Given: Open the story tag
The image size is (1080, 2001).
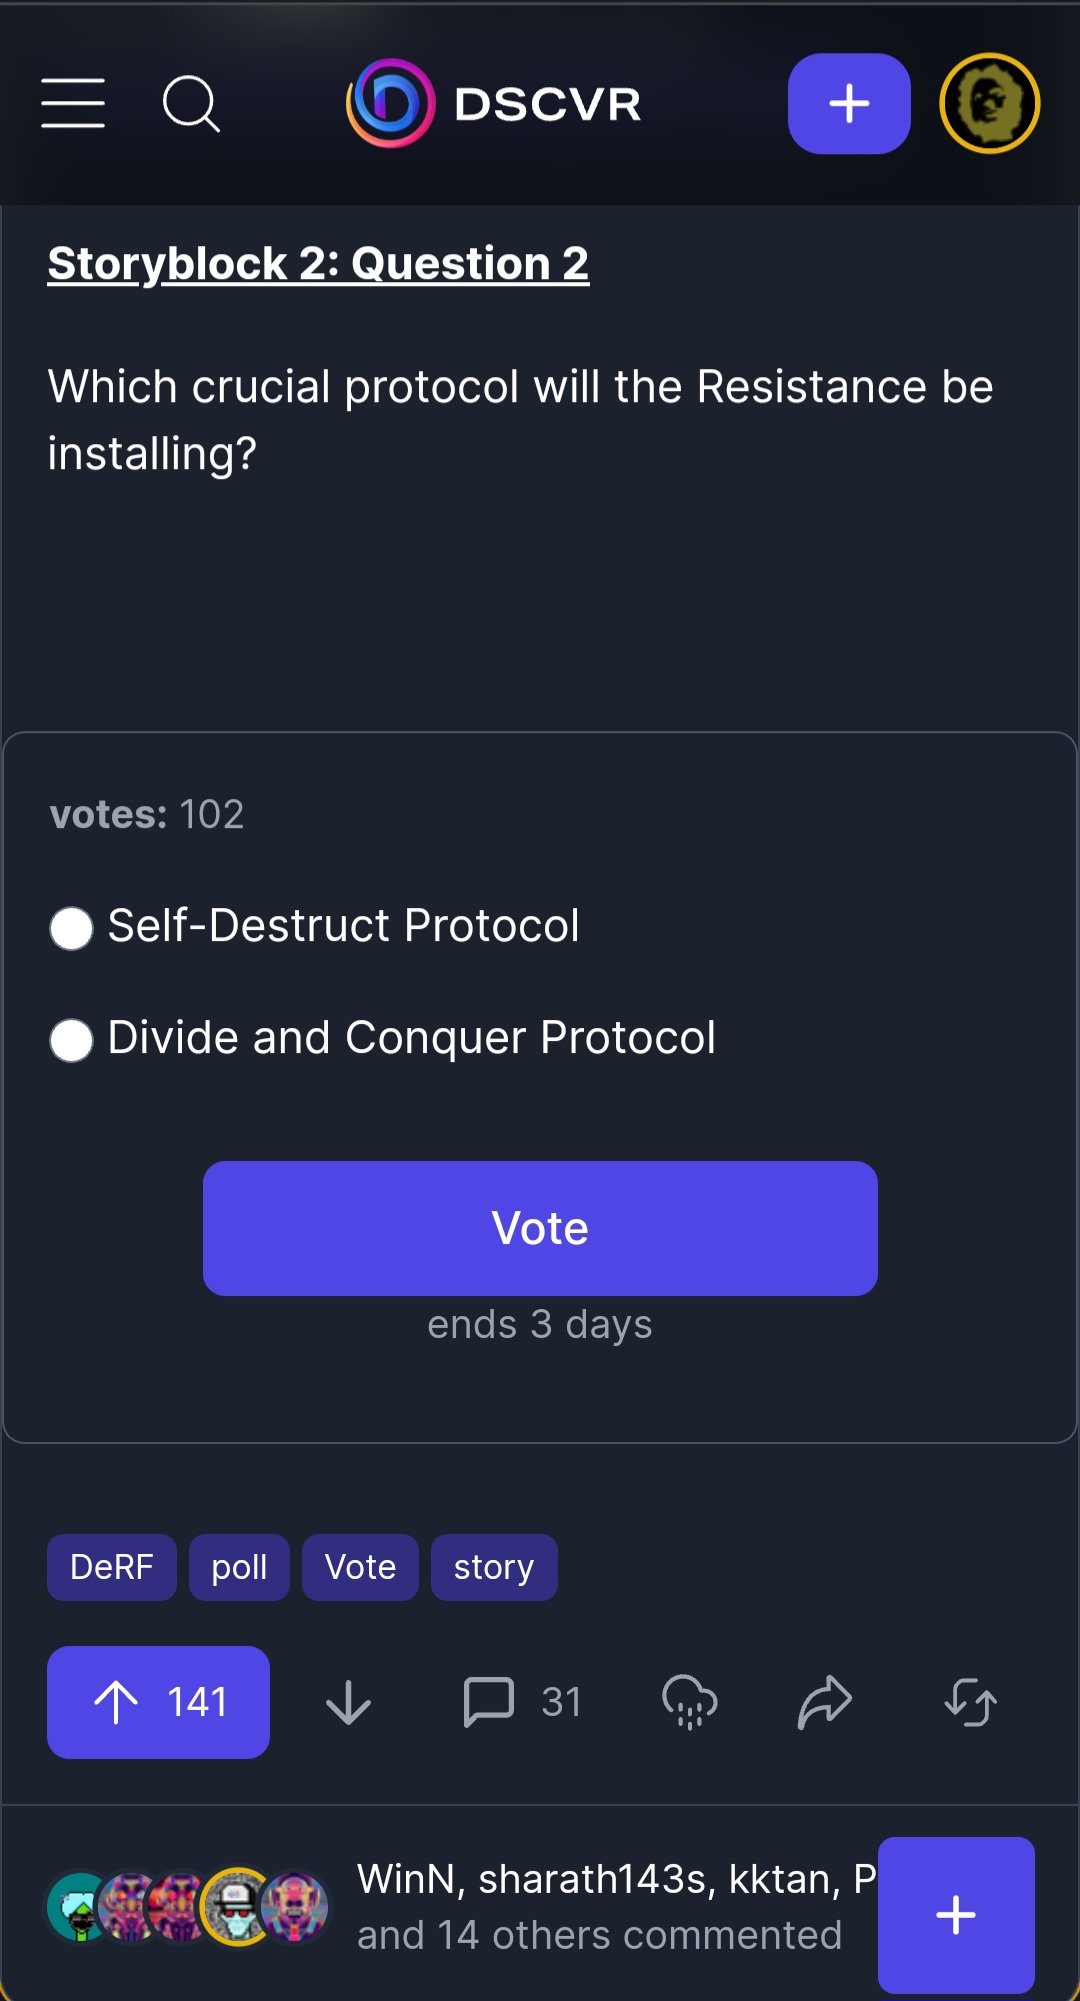Looking at the screenshot, I should [x=494, y=1567].
